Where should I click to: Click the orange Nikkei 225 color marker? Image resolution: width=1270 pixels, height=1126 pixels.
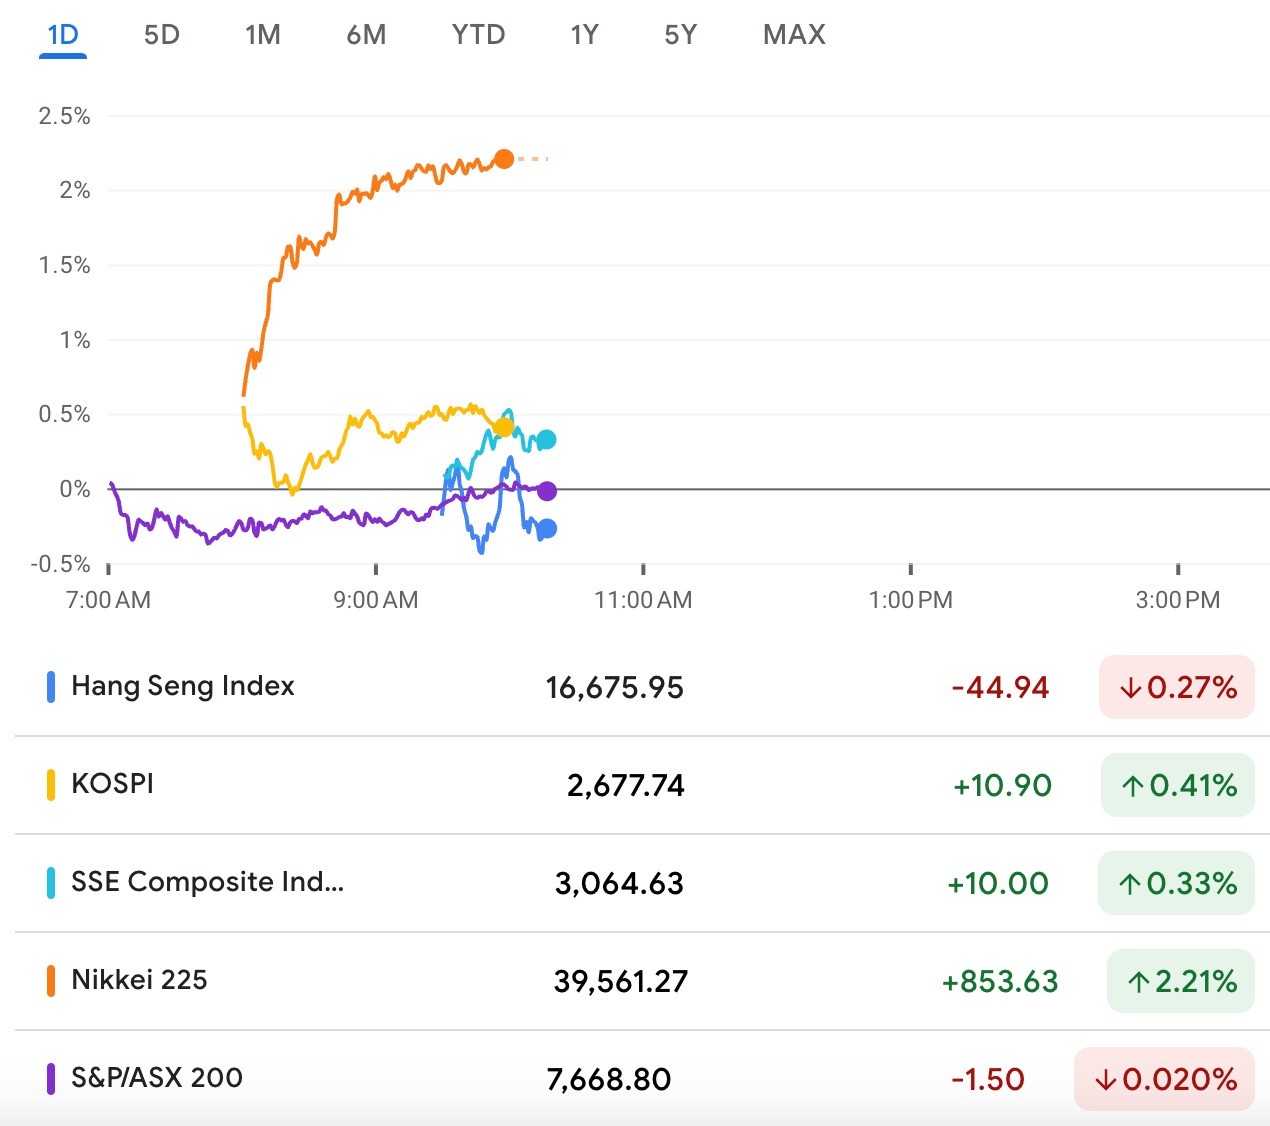tap(51, 981)
